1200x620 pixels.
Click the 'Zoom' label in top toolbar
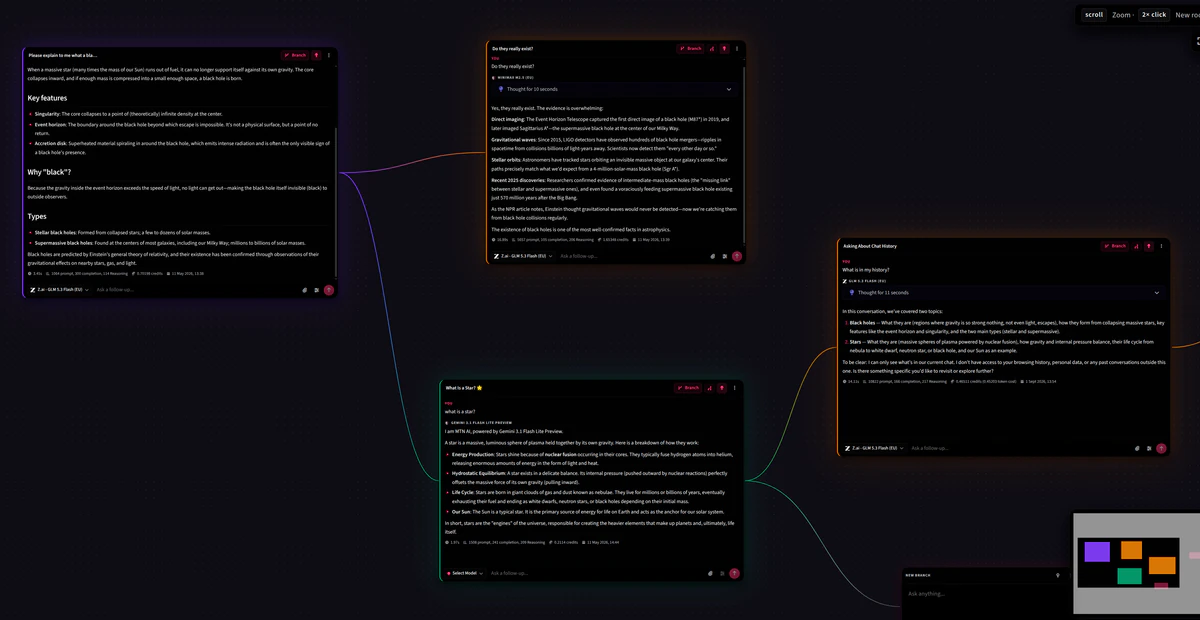point(1122,15)
